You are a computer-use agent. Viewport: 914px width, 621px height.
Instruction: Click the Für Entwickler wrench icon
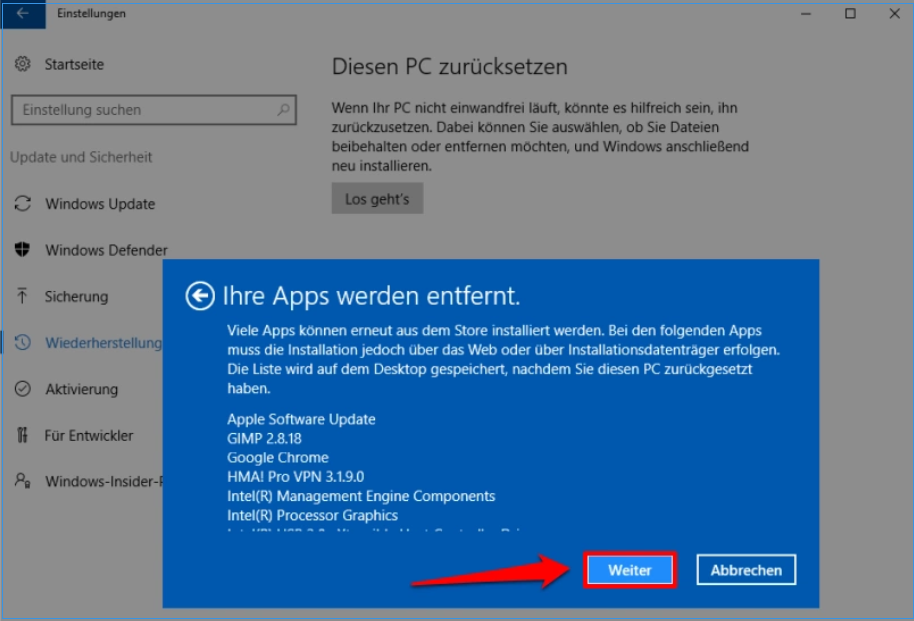(21, 435)
